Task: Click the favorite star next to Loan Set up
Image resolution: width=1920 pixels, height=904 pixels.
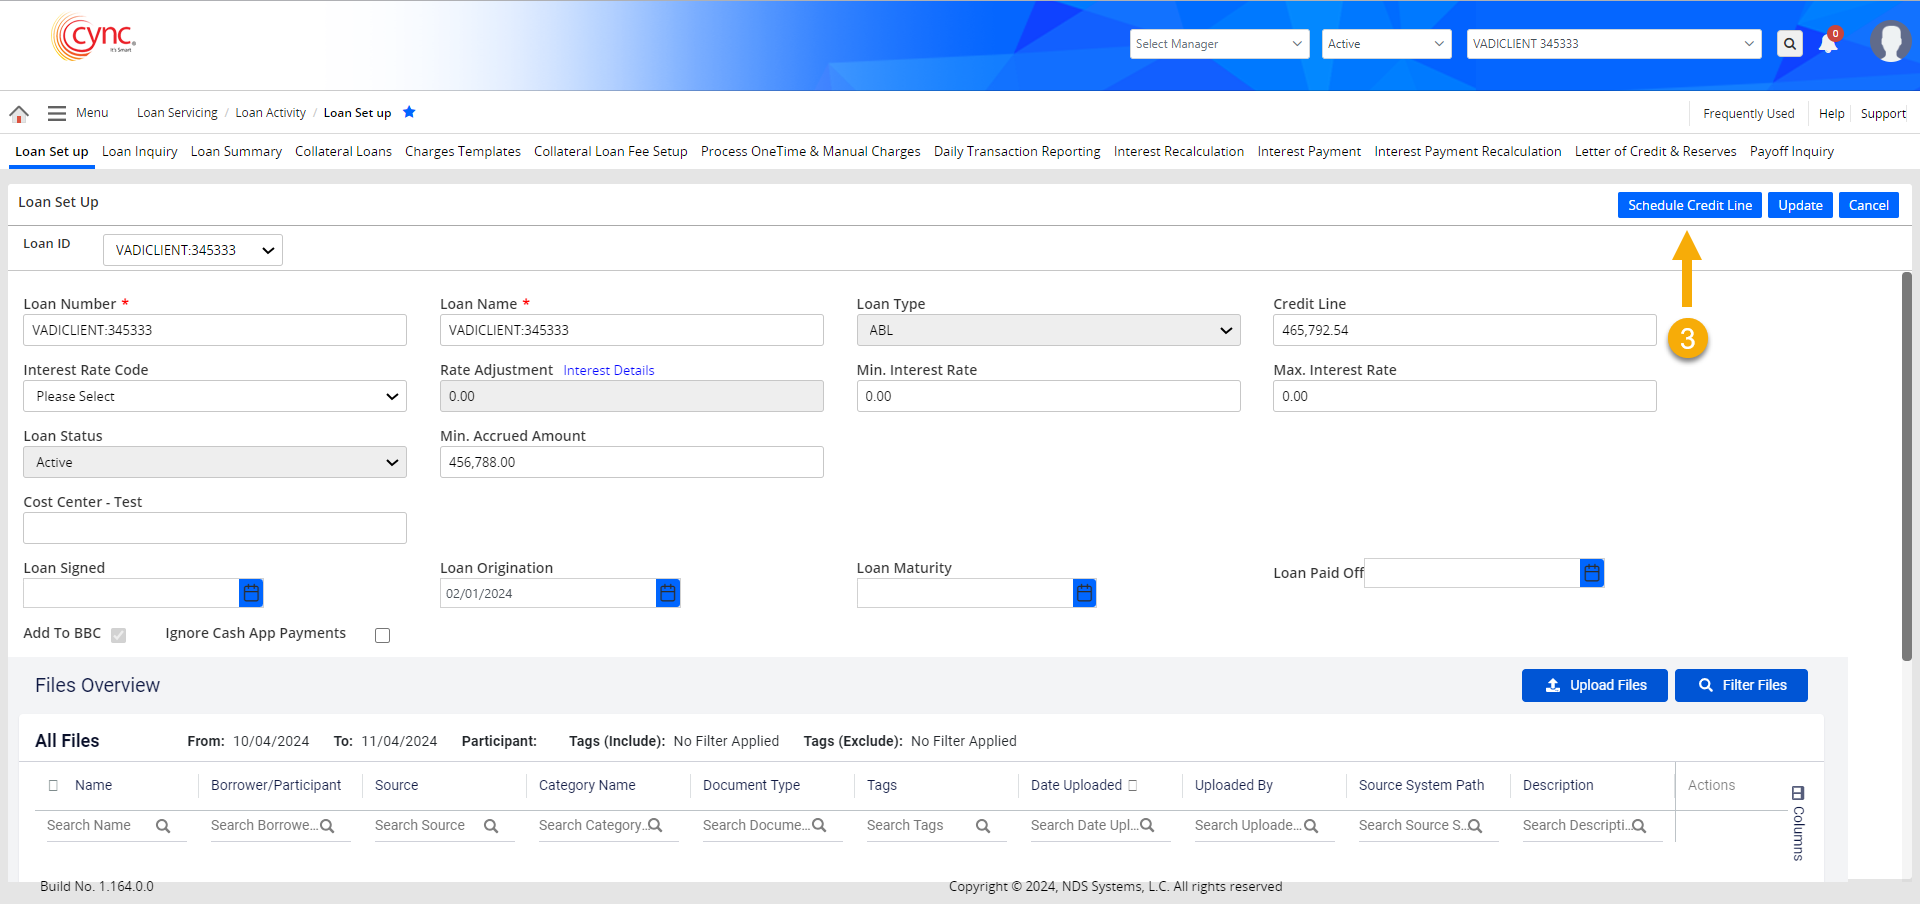Action: coord(409,112)
